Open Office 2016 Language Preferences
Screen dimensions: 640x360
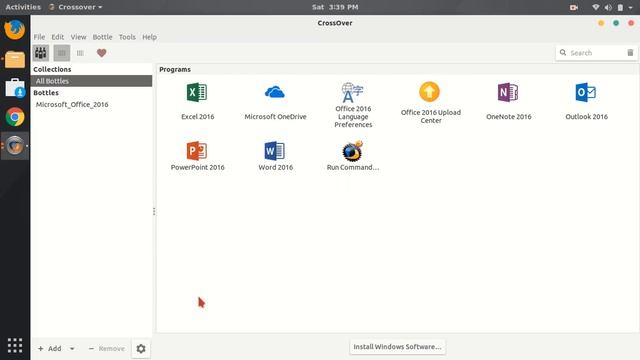coord(353,93)
